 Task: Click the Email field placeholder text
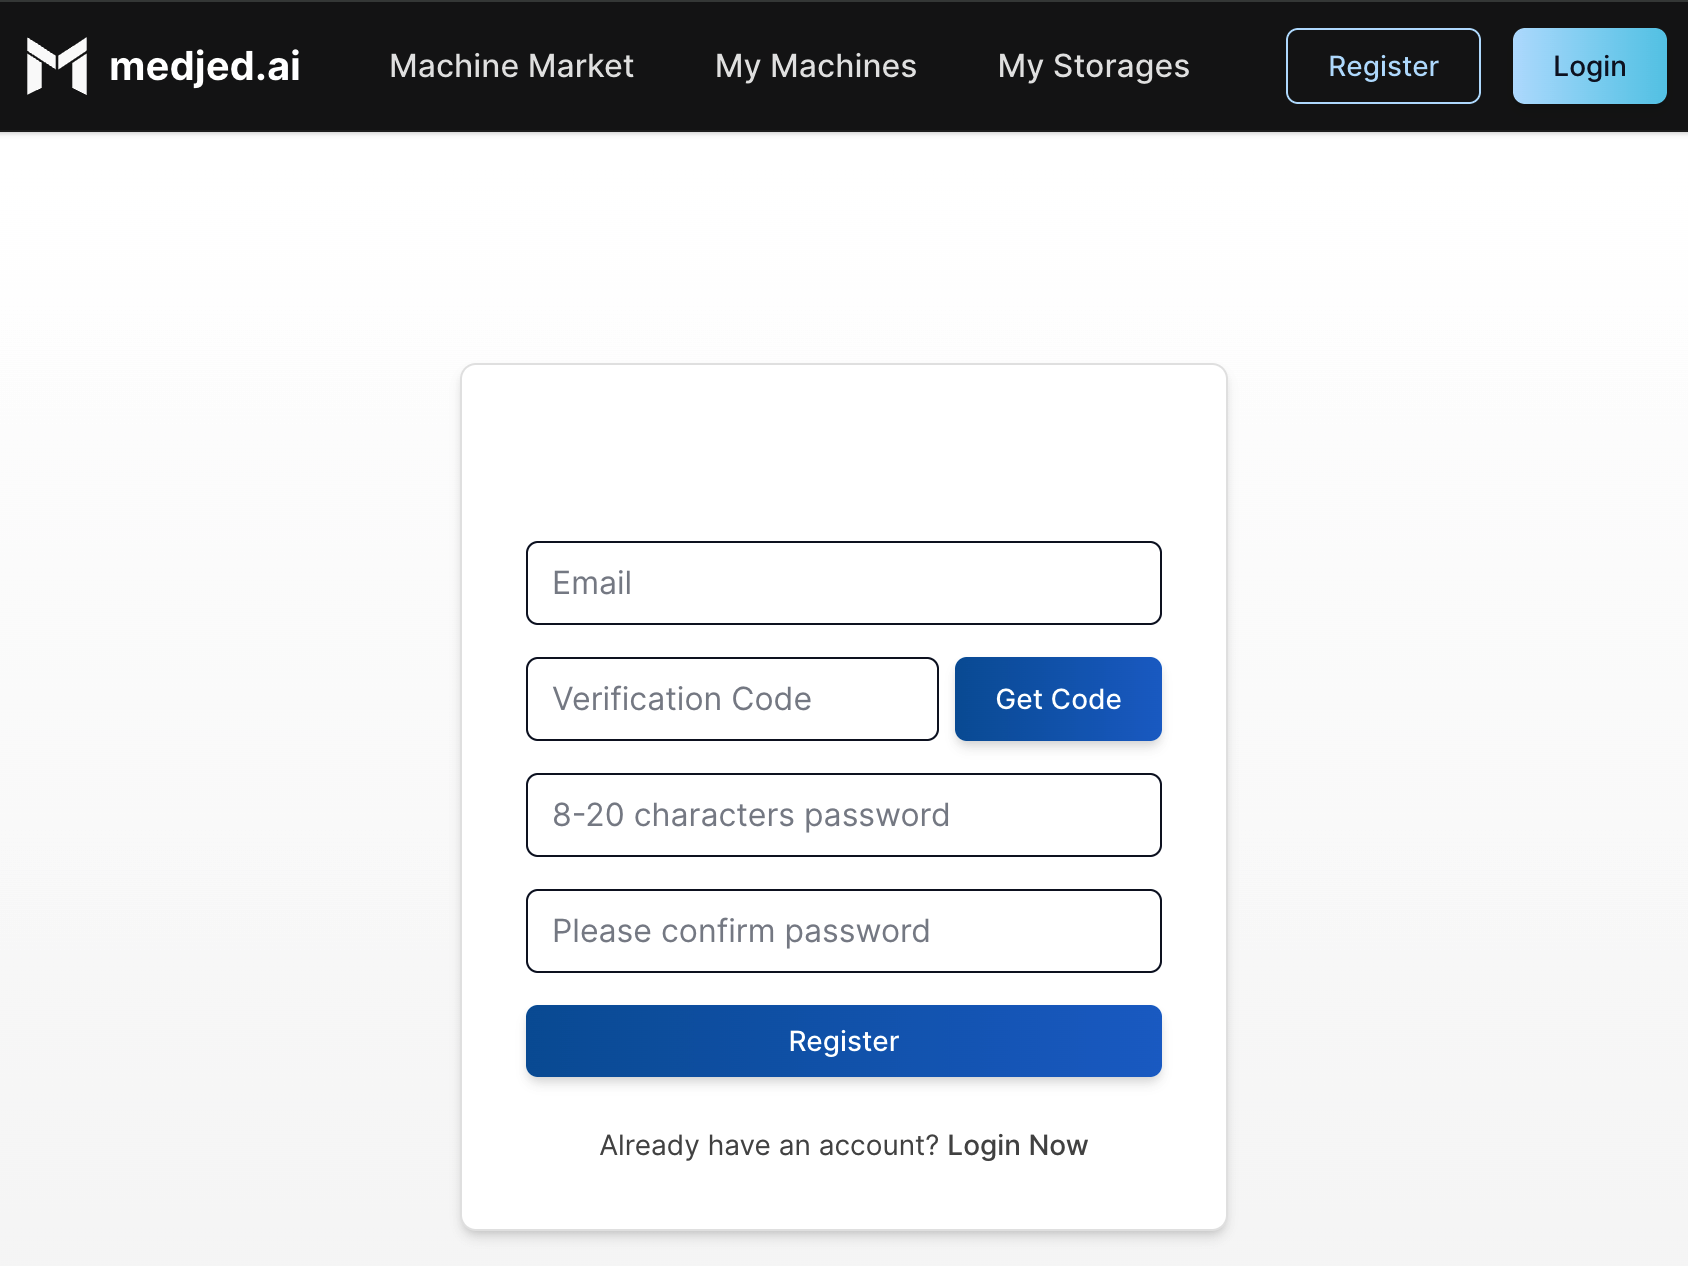click(592, 583)
